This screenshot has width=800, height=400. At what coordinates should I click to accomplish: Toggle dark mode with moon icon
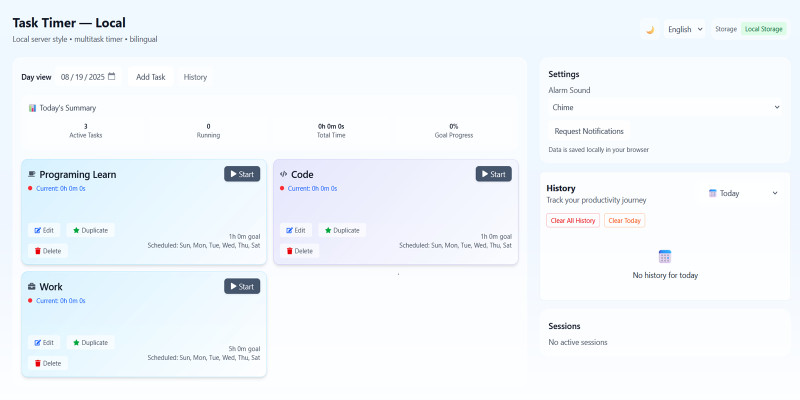[x=649, y=30]
